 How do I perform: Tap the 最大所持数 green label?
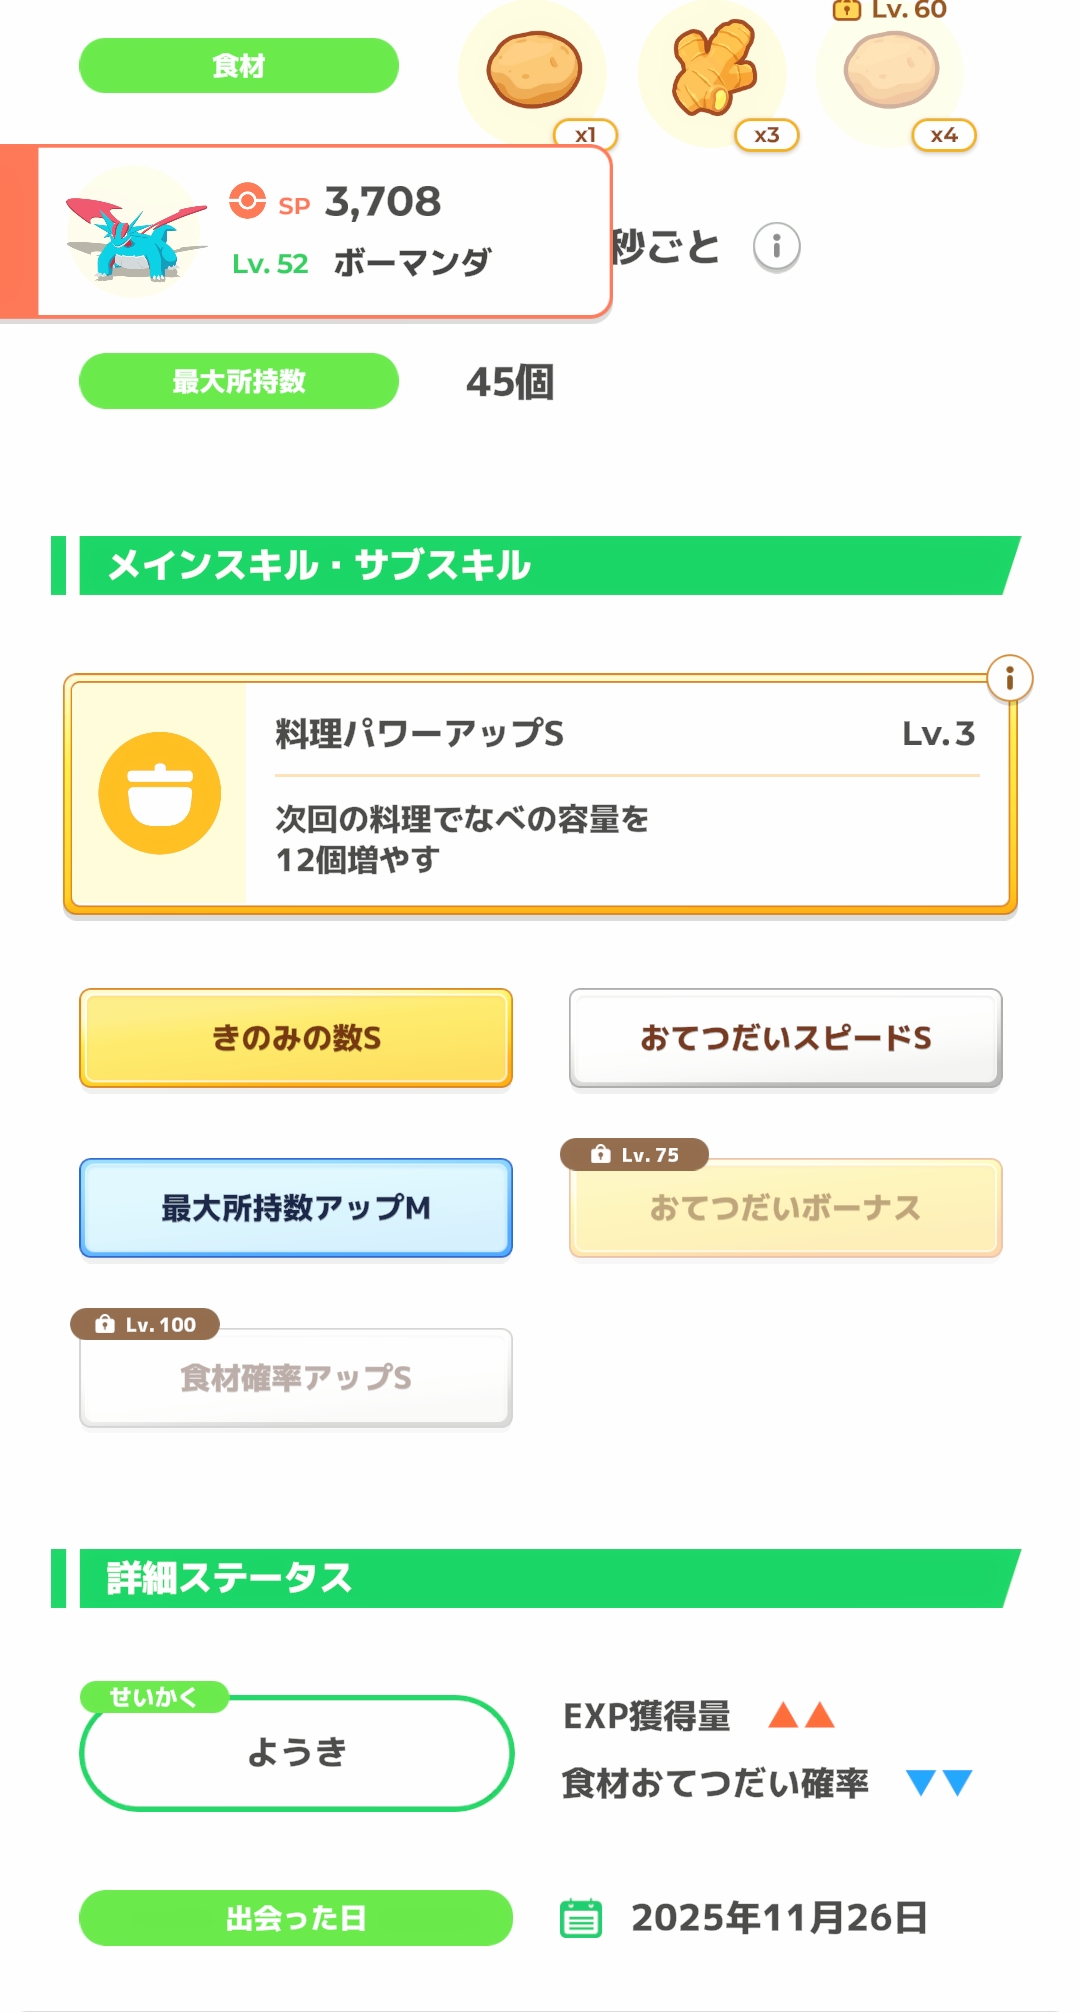[239, 381]
